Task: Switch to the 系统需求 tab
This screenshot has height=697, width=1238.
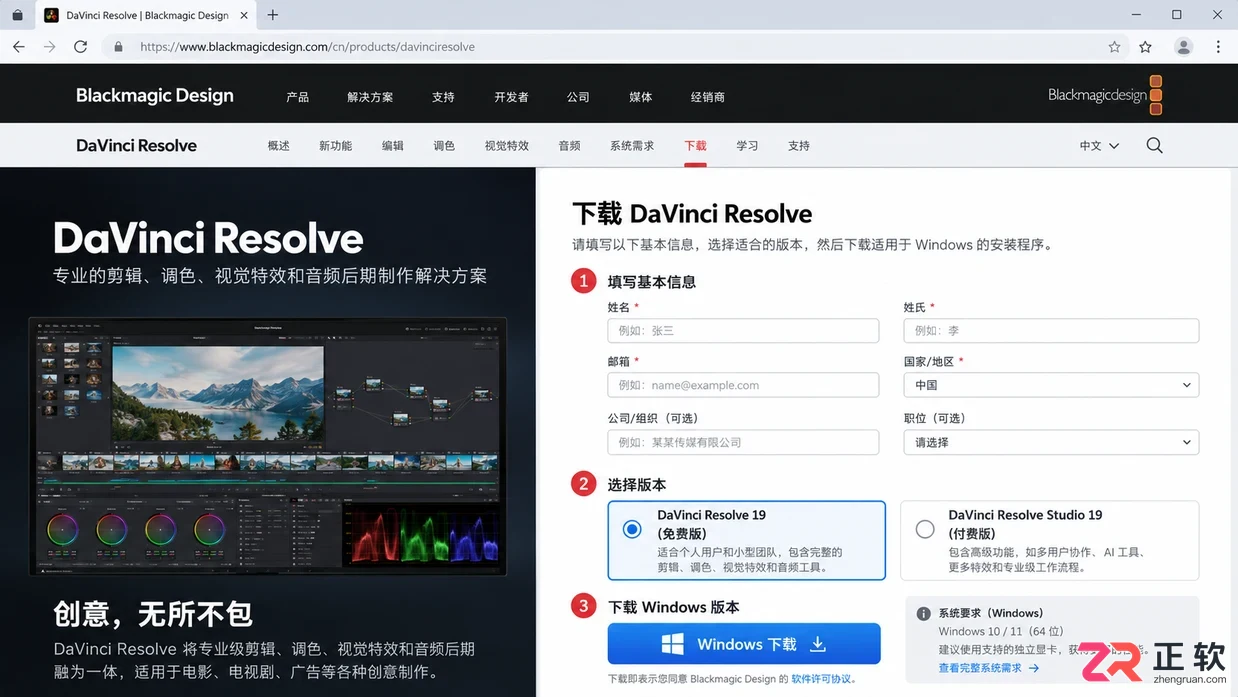Action: click(x=632, y=146)
